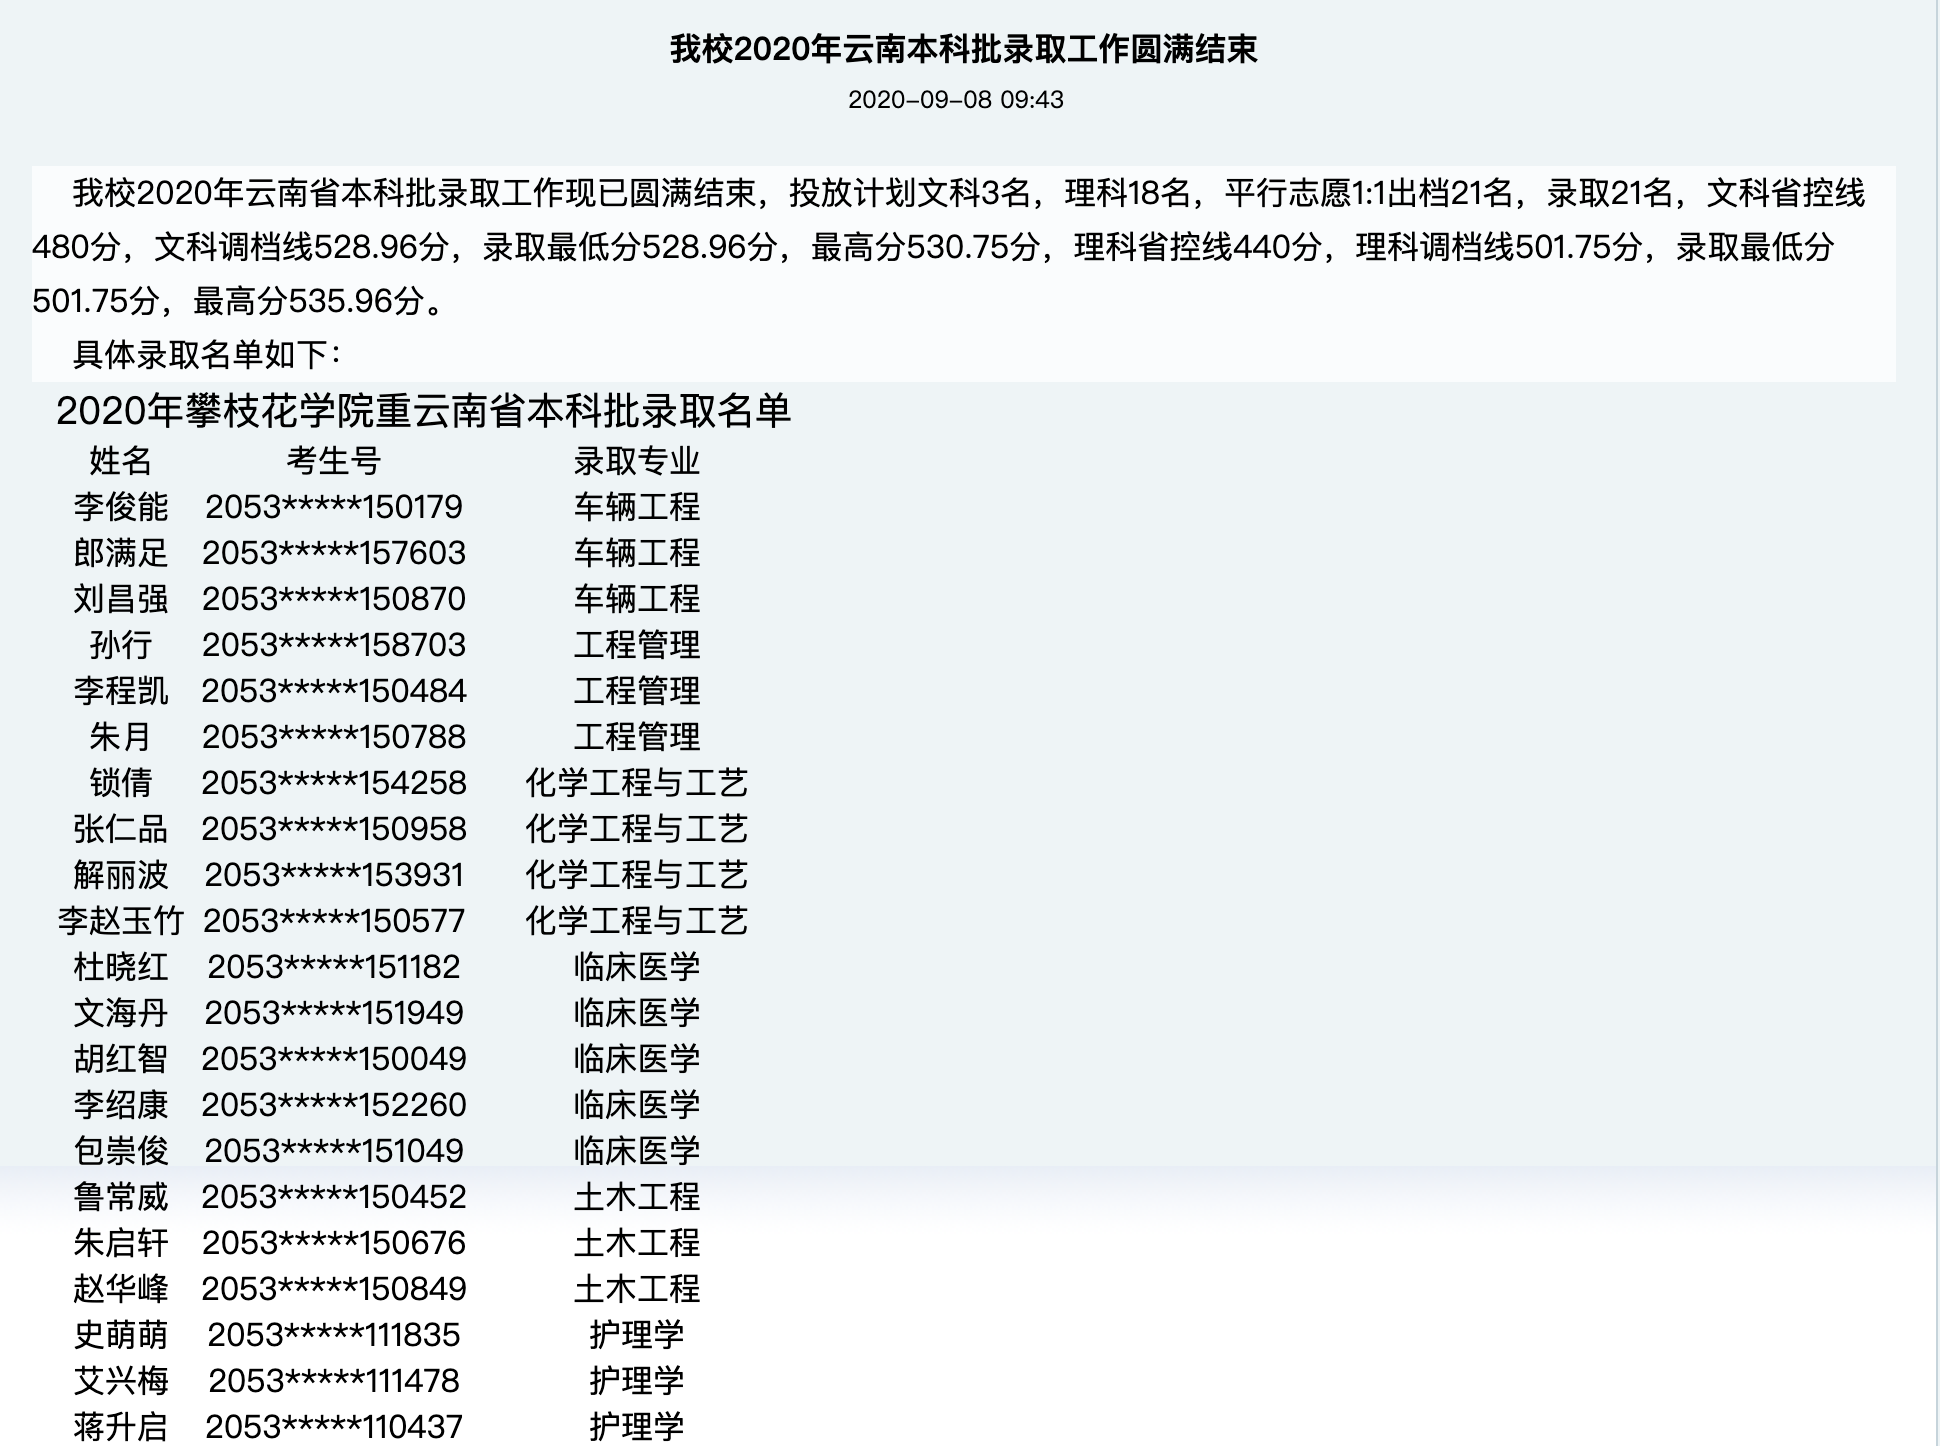Click 工程管理 in 孙行's row
1940x1446 pixels.
[637, 645]
